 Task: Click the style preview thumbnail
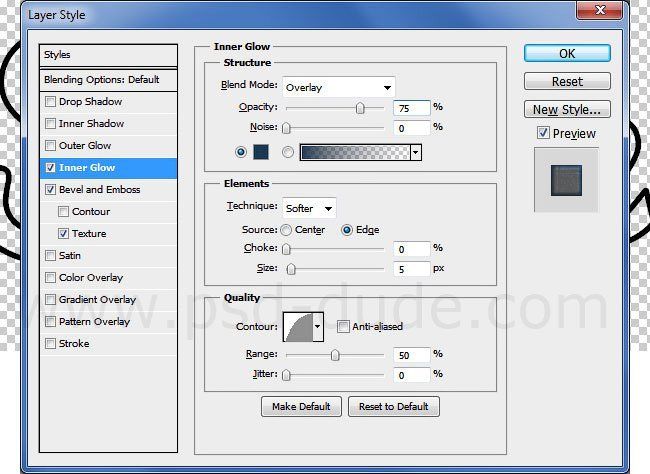[x=566, y=180]
